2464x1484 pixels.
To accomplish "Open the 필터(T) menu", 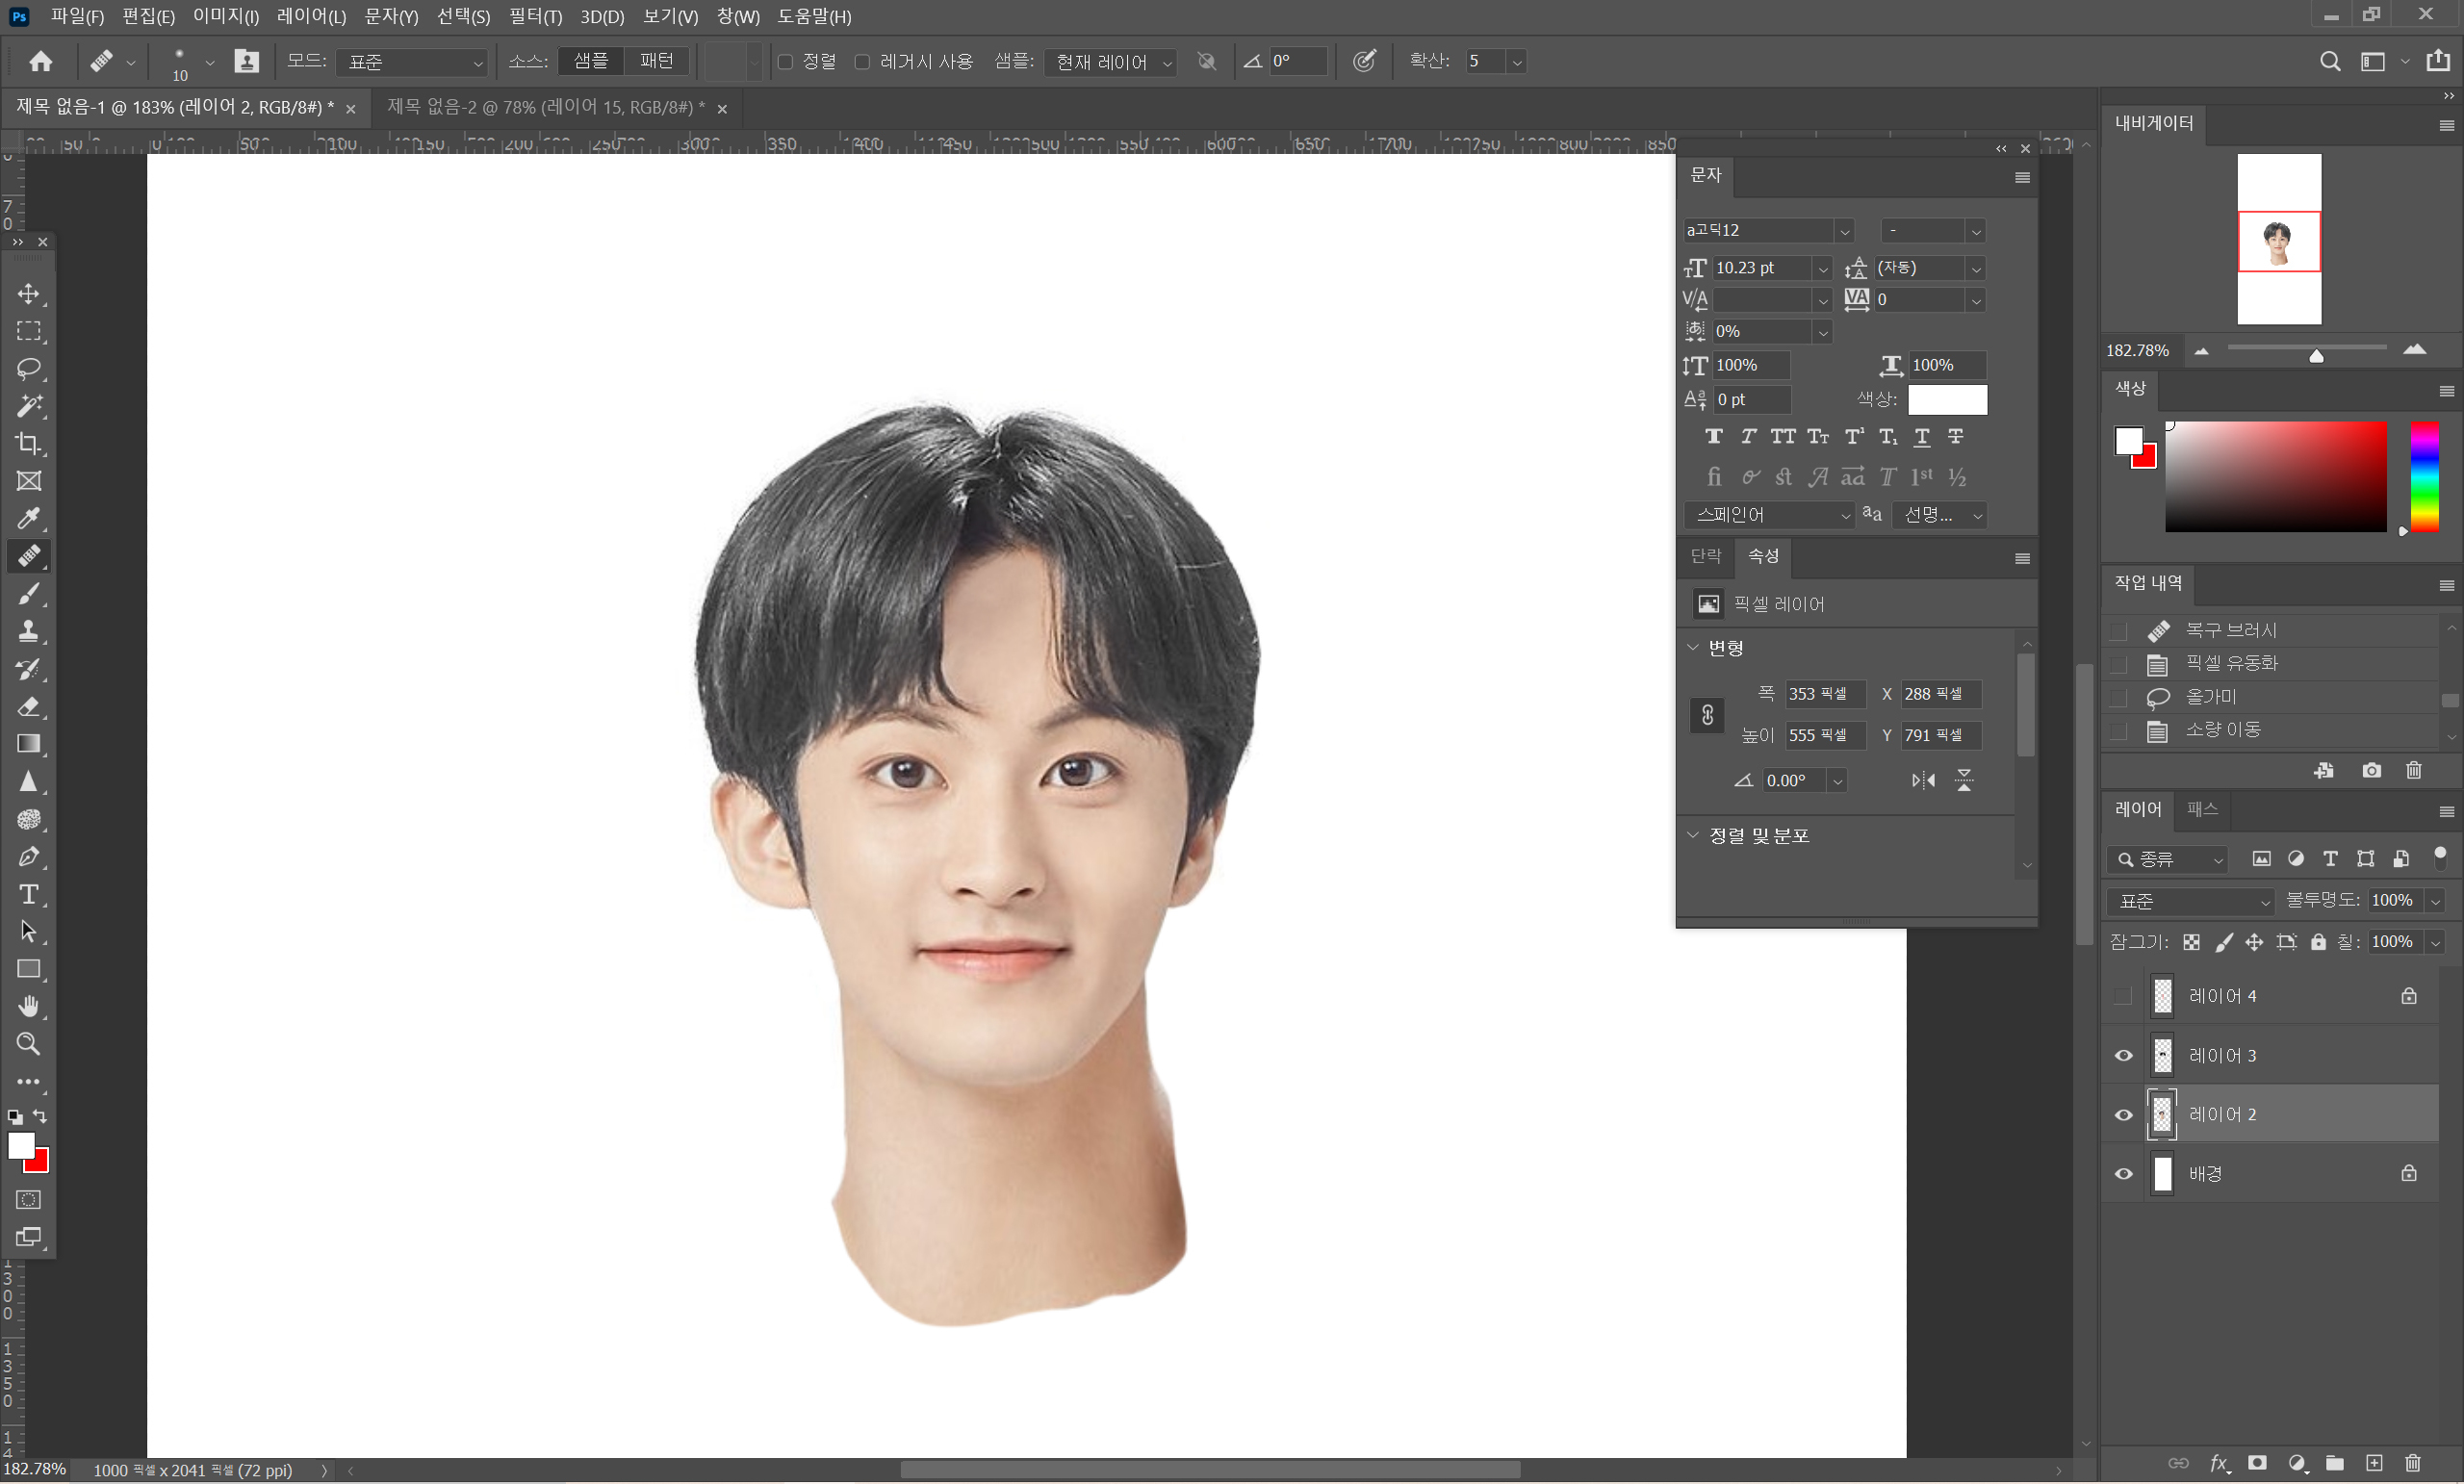I will tap(535, 16).
